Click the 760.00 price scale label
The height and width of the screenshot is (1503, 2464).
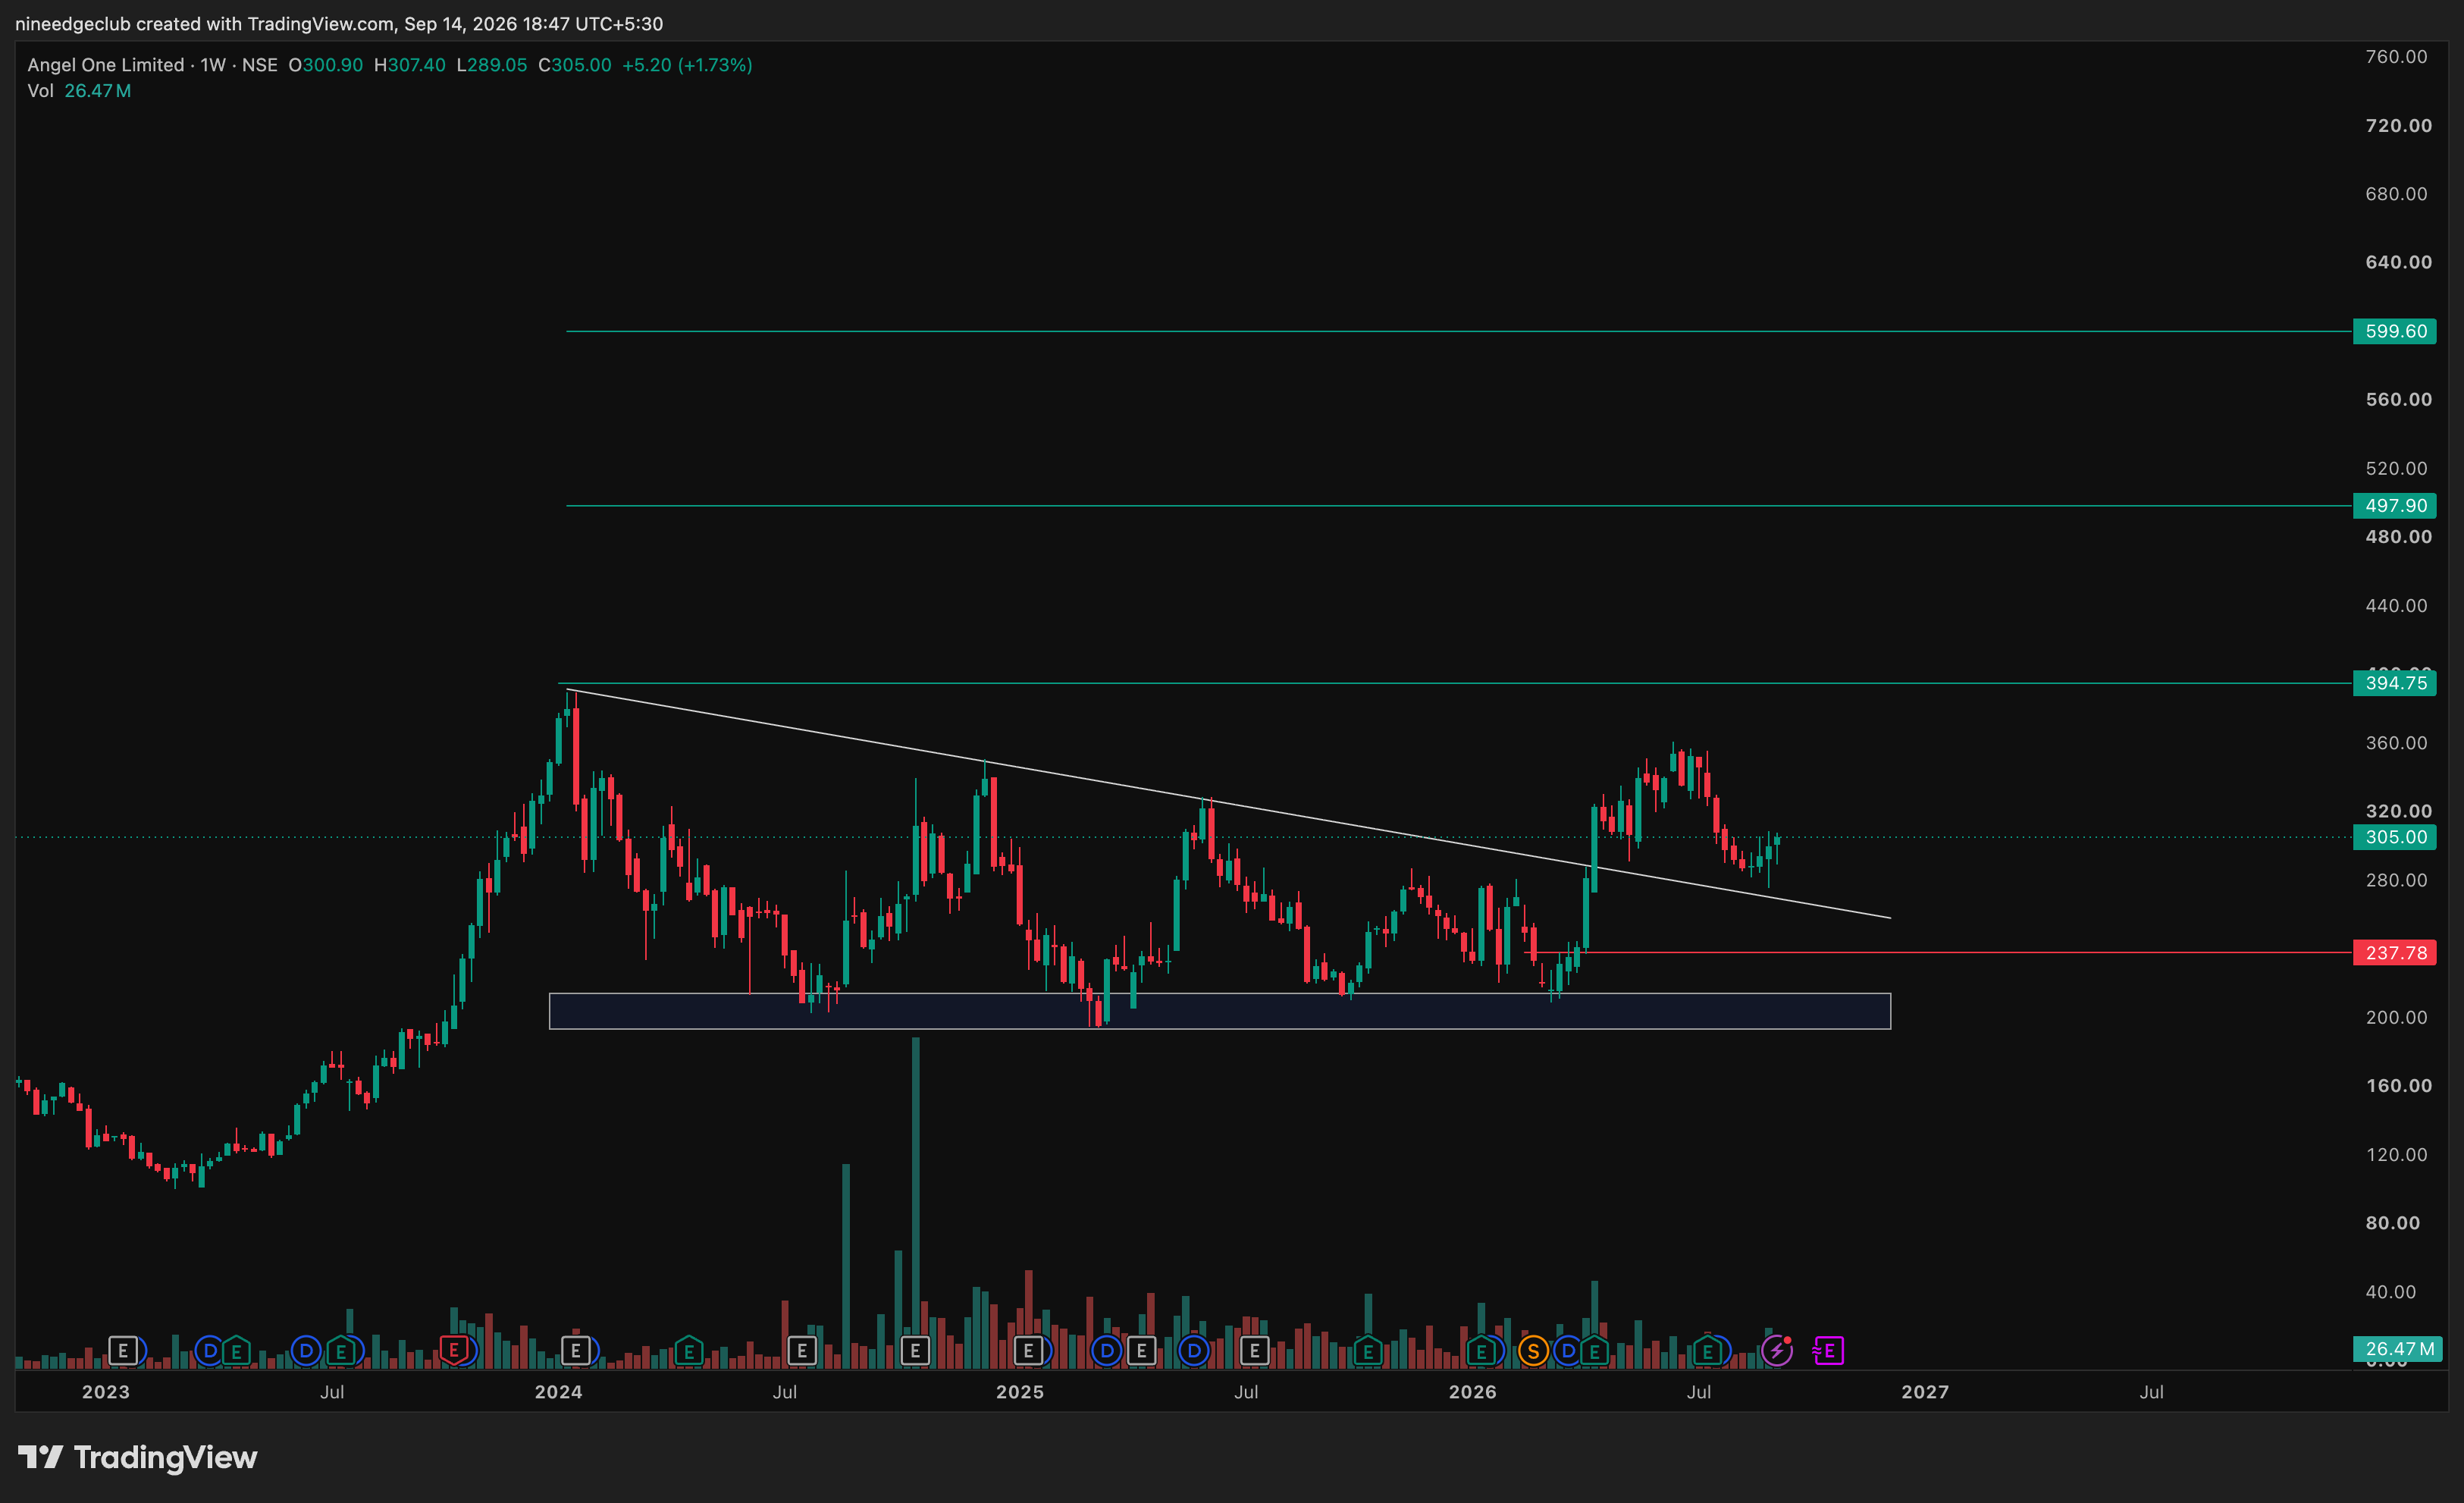tap(2396, 57)
